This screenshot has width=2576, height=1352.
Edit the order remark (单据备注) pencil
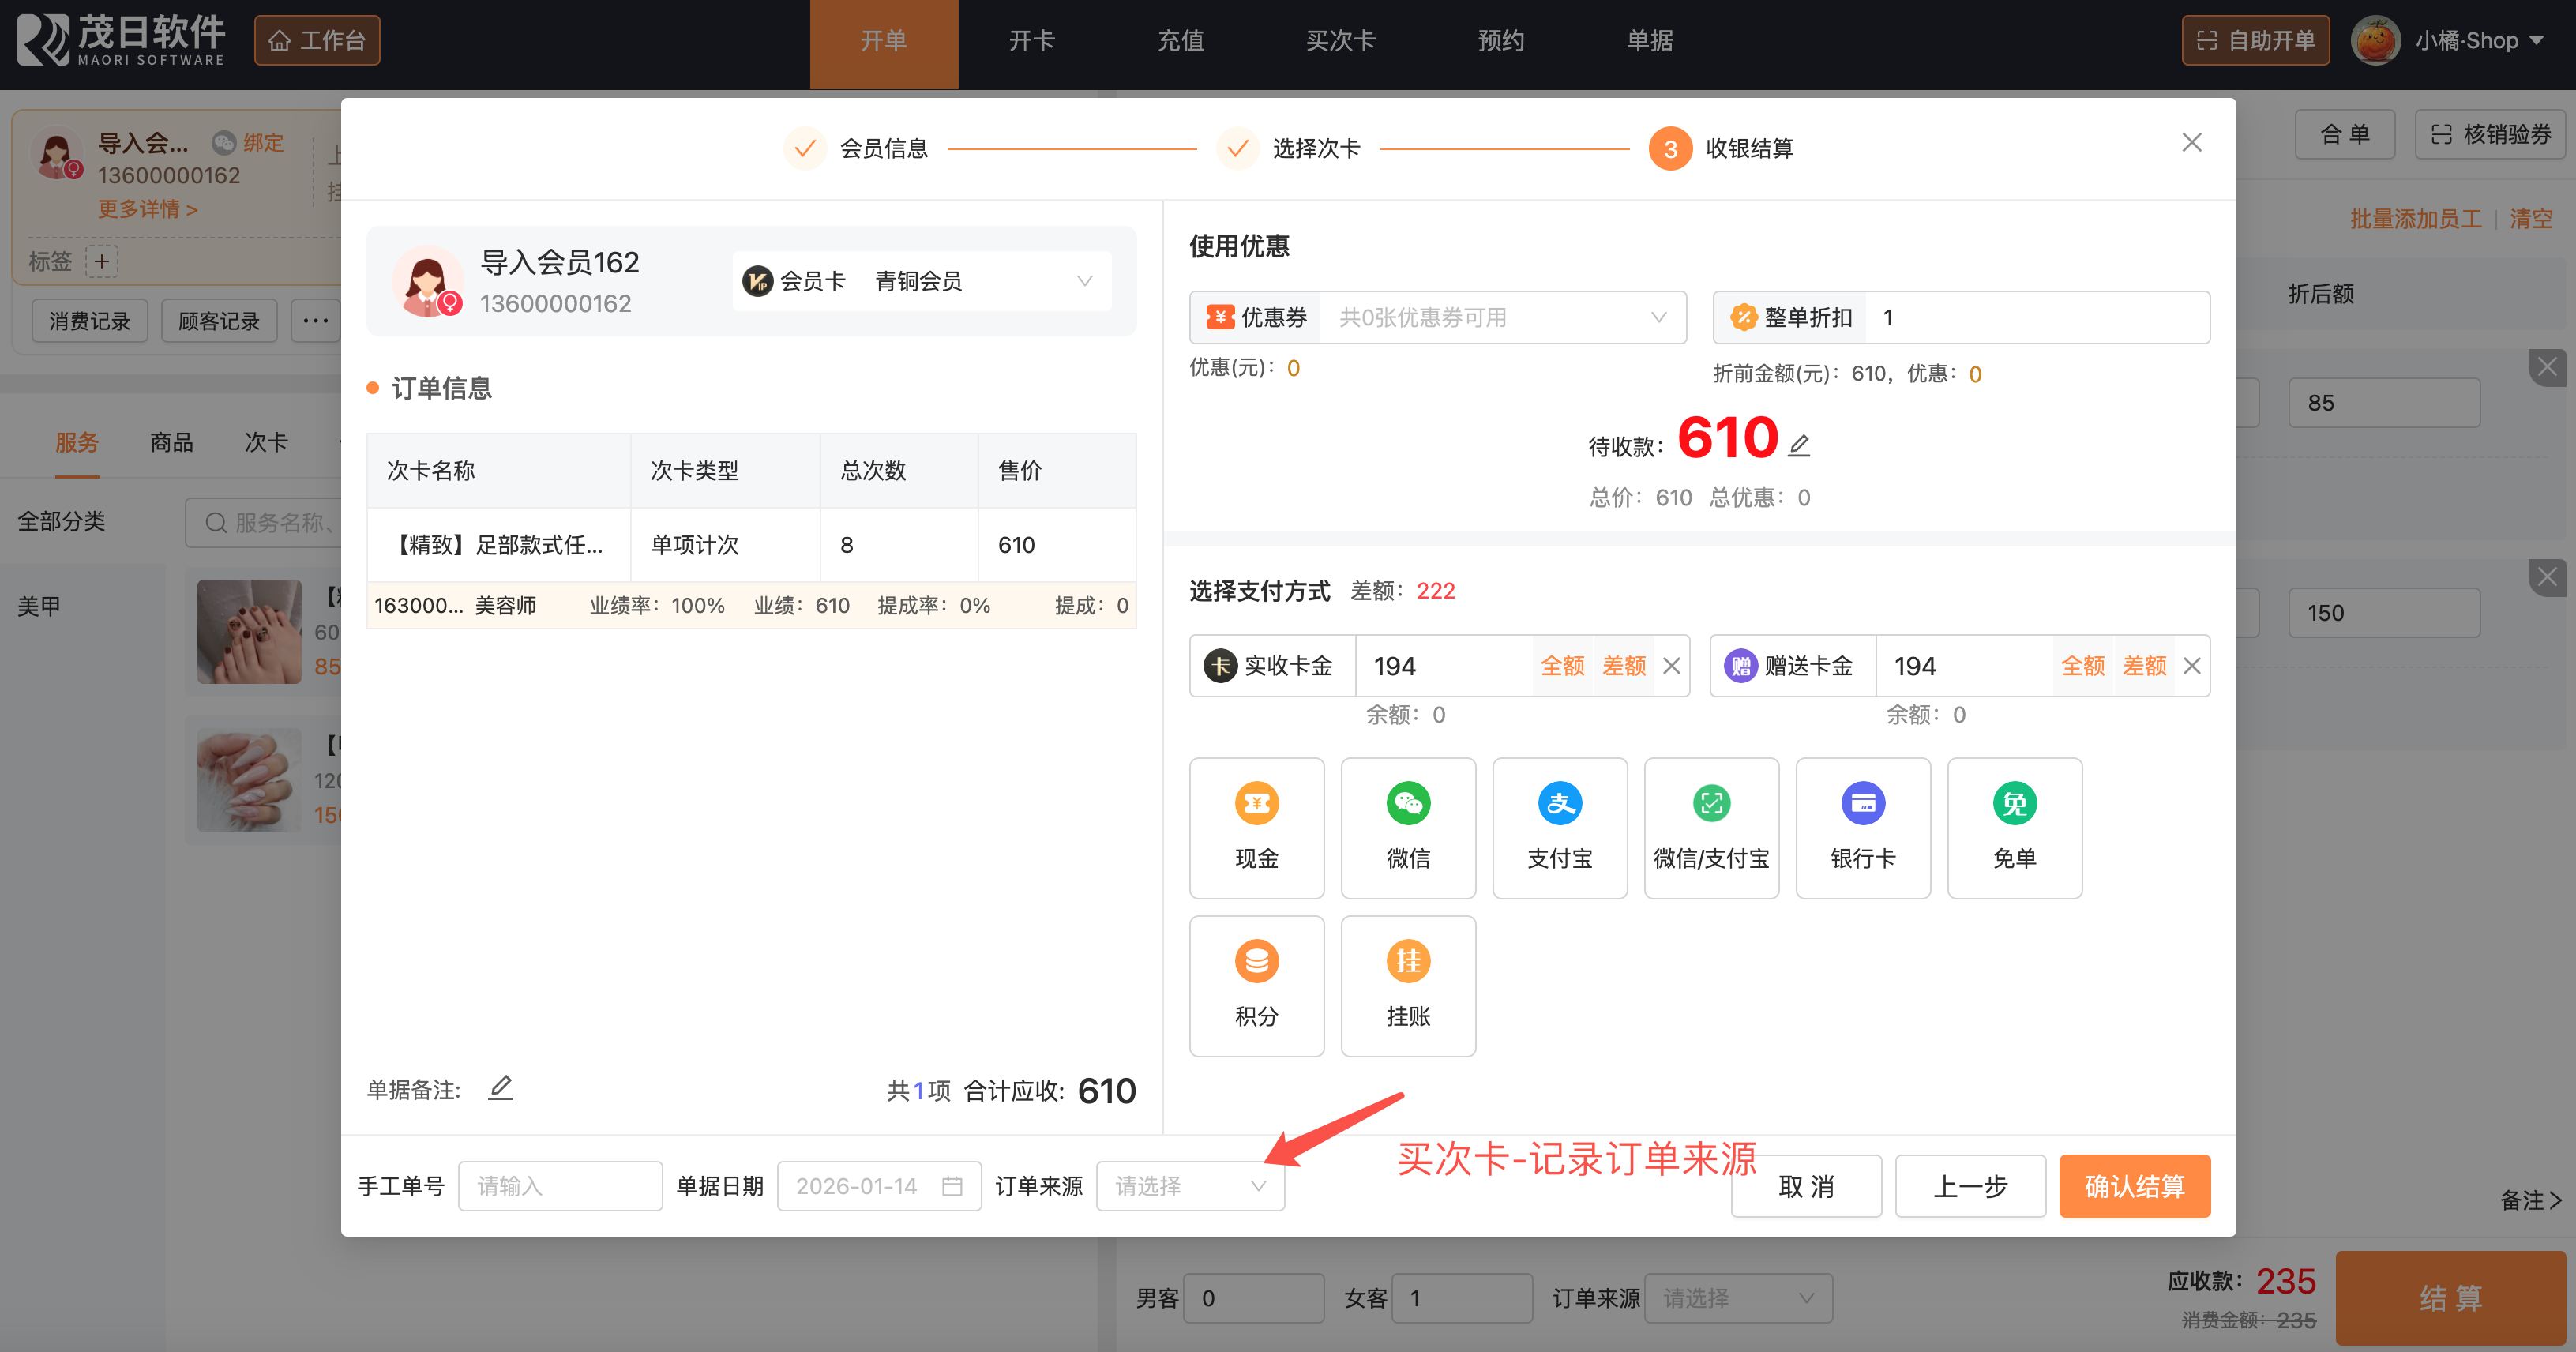click(x=500, y=1087)
